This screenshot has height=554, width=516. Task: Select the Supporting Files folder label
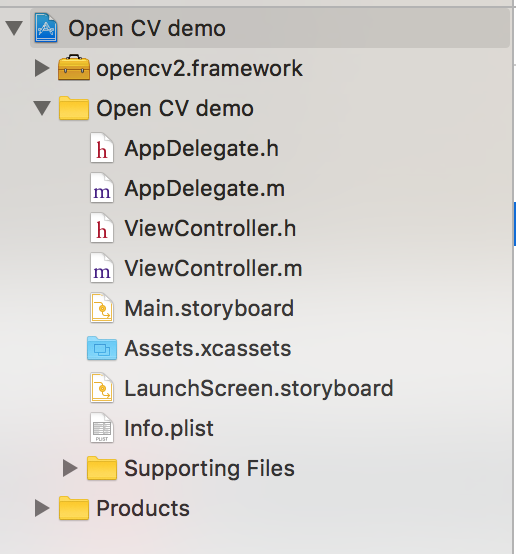[210, 468]
